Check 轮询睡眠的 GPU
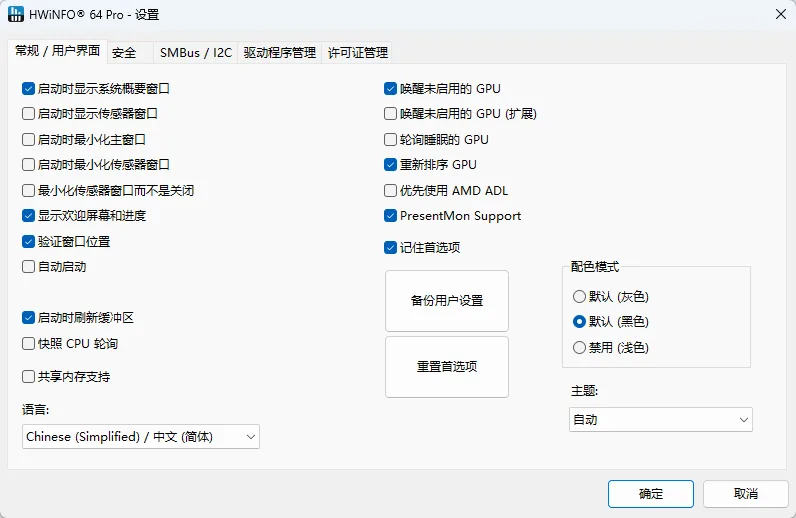Viewport: 796px width, 518px height. [390, 139]
